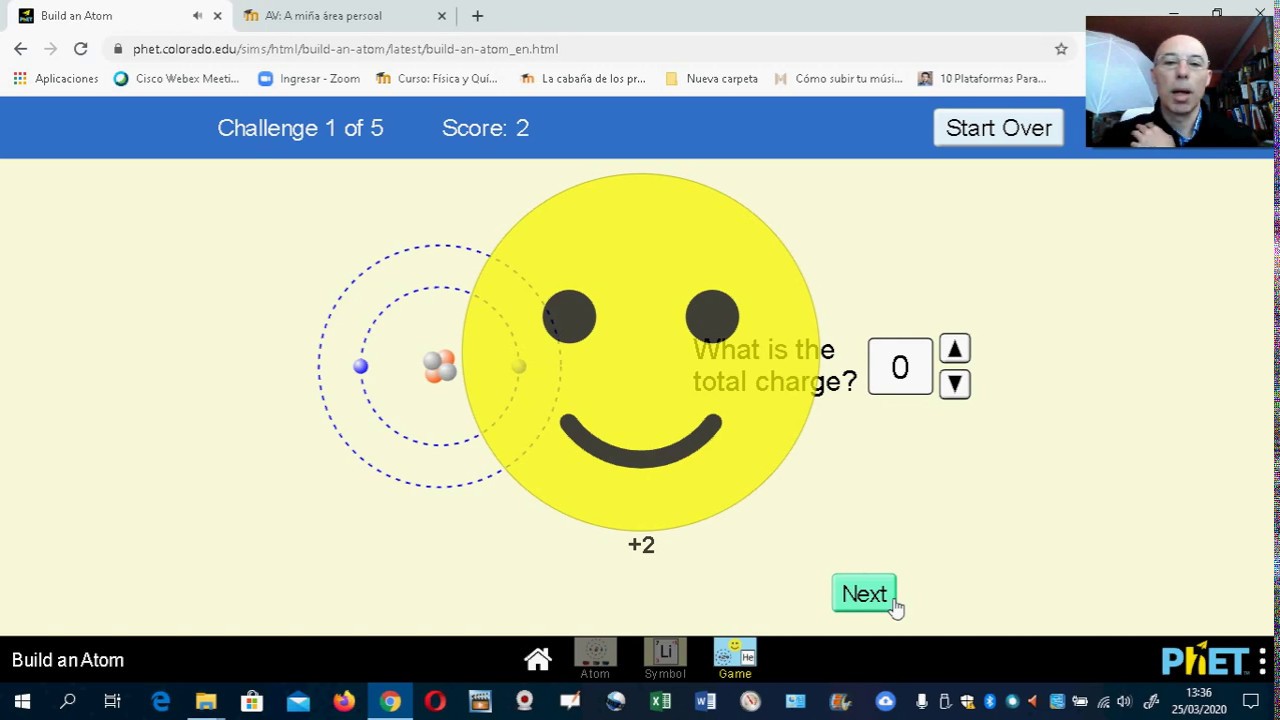Image resolution: width=1280 pixels, height=720 pixels.
Task: Open the Aplicaciones bookmarks shortcut
Action: tap(56, 78)
